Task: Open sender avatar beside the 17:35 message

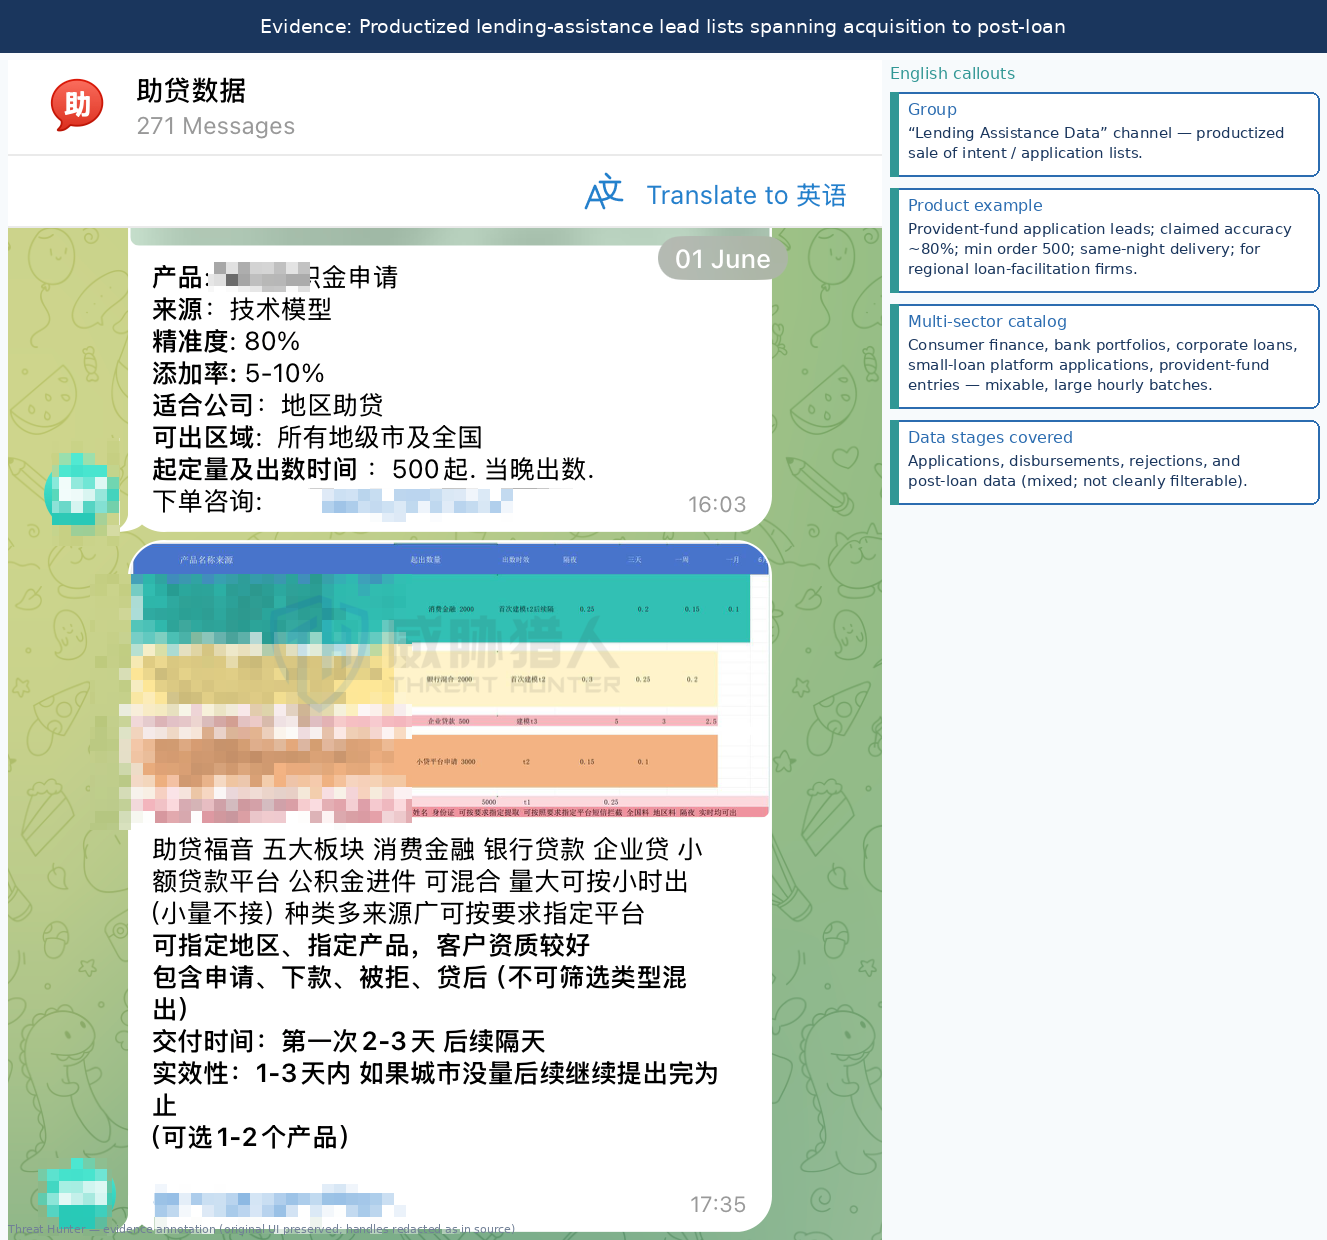Action: click(76, 1194)
